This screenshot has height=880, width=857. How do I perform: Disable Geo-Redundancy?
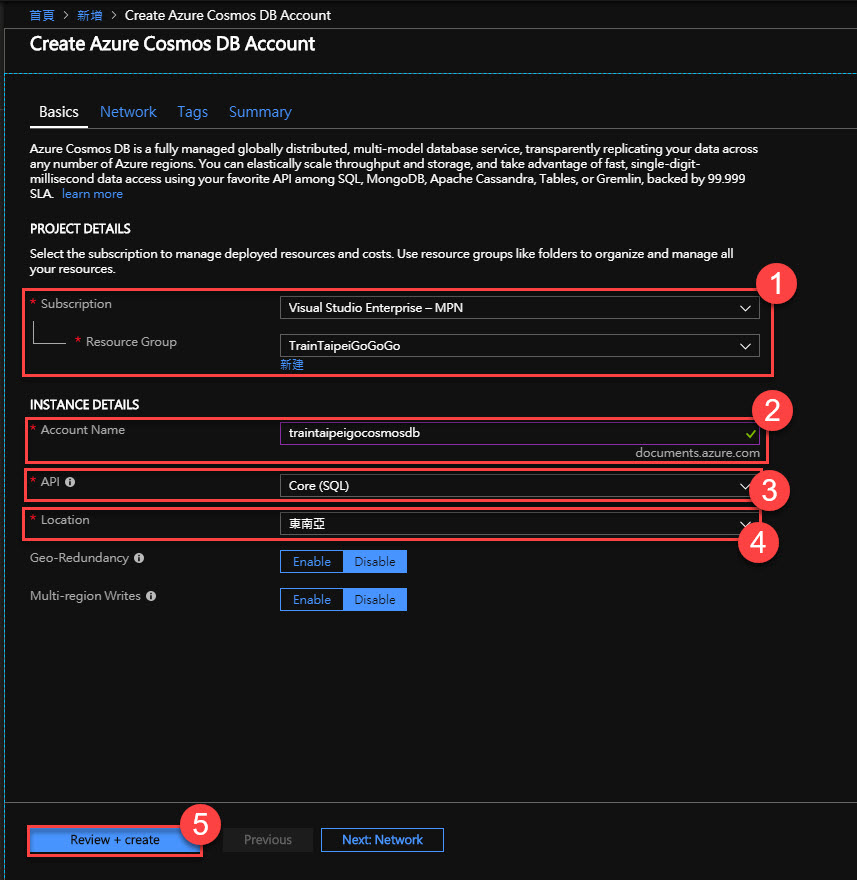pyautogui.click(x=375, y=562)
